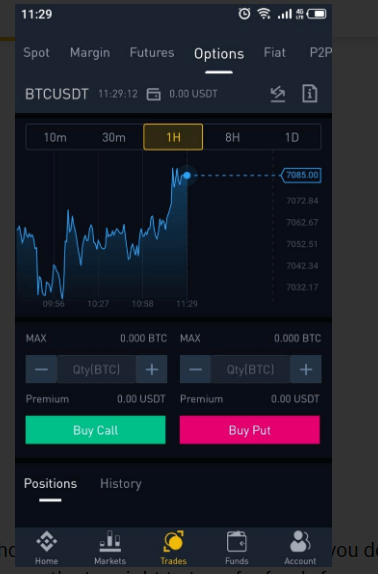Open the History tab
The image size is (378, 574).
(x=121, y=484)
